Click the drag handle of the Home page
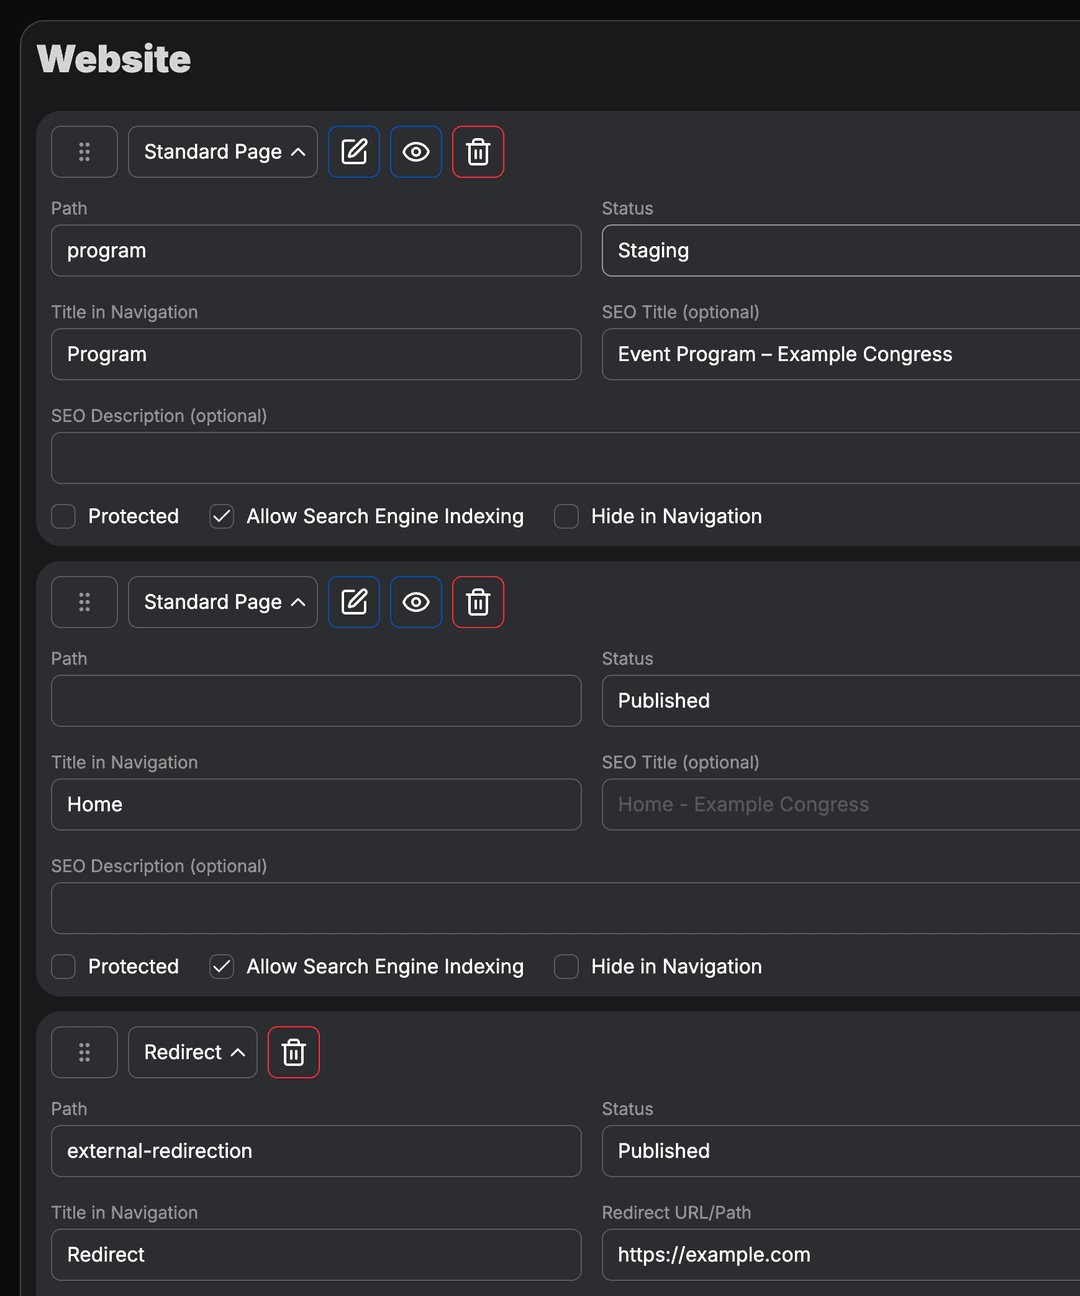The width and height of the screenshot is (1080, 1296). click(84, 602)
